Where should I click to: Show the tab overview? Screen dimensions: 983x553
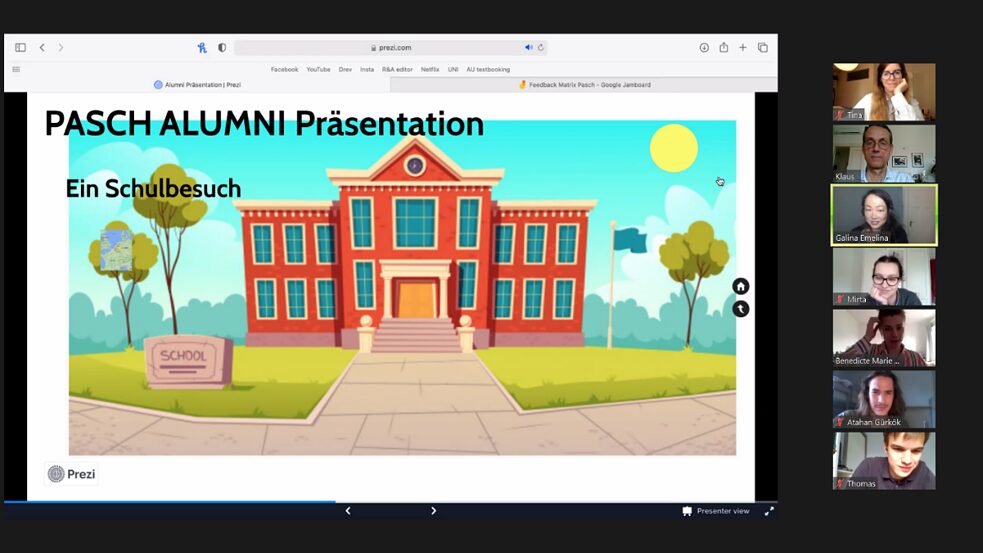tap(762, 47)
